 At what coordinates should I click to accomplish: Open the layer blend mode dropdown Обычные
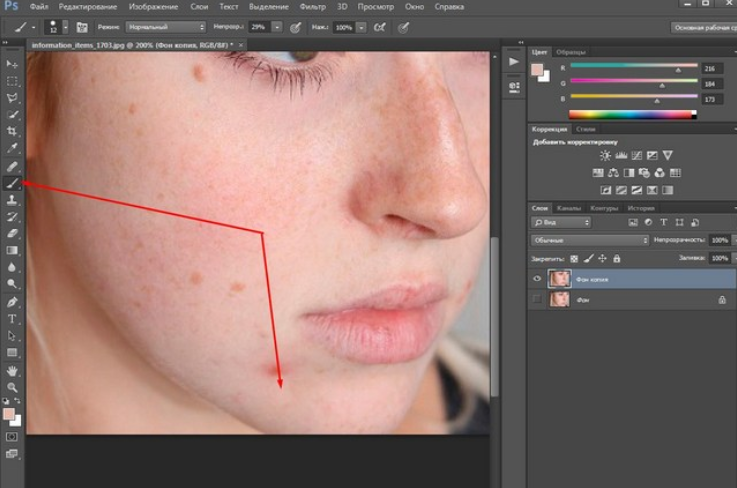tap(590, 240)
